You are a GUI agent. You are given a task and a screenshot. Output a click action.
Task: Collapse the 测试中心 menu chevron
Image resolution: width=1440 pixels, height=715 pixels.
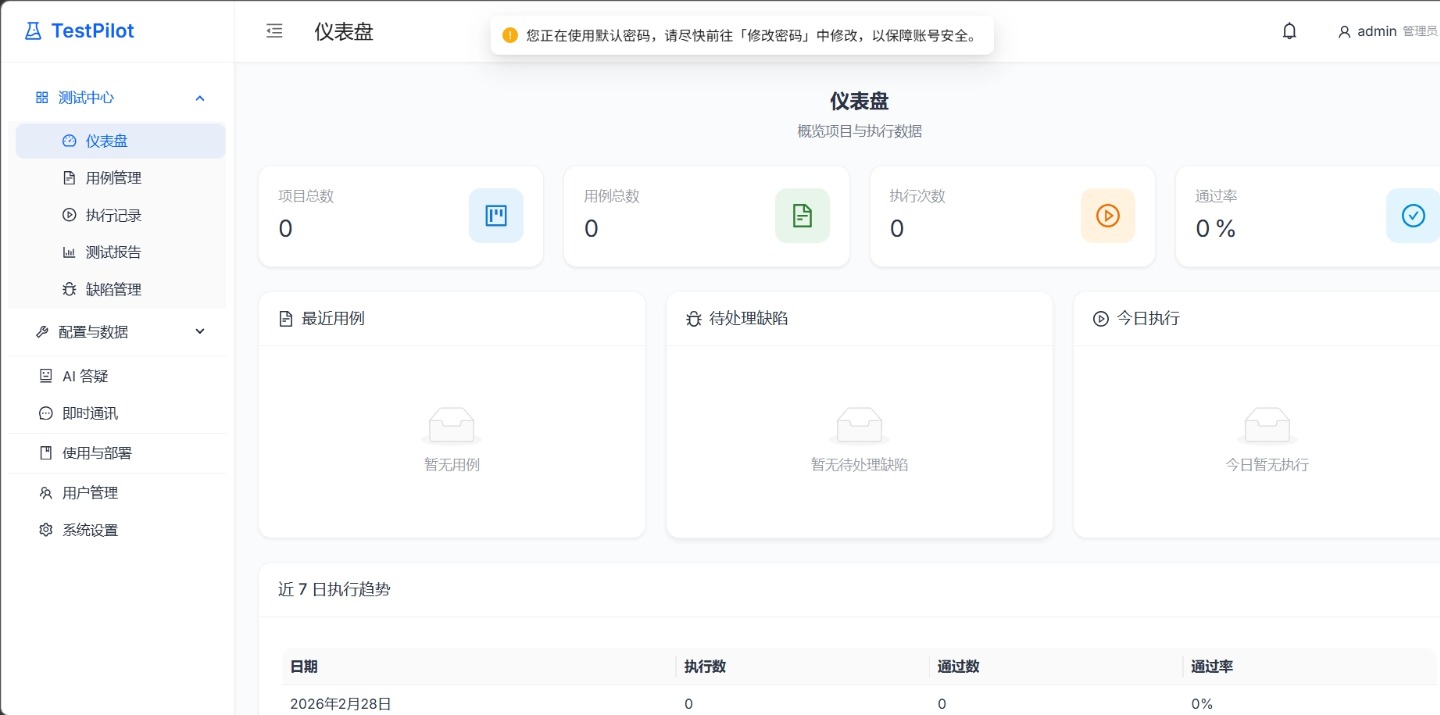(x=200, y=98)
